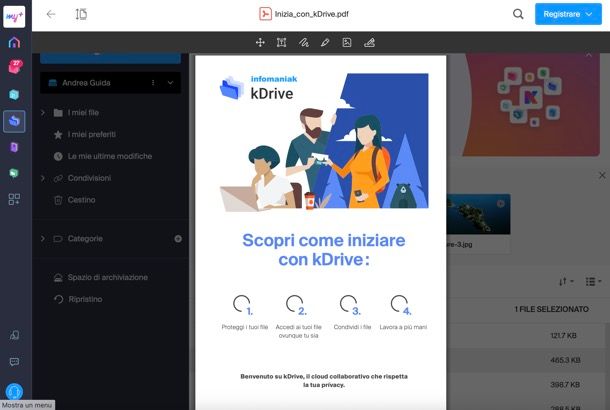610x410 pixels.
Task: Open the search magnifier icon
Action: 518,14
